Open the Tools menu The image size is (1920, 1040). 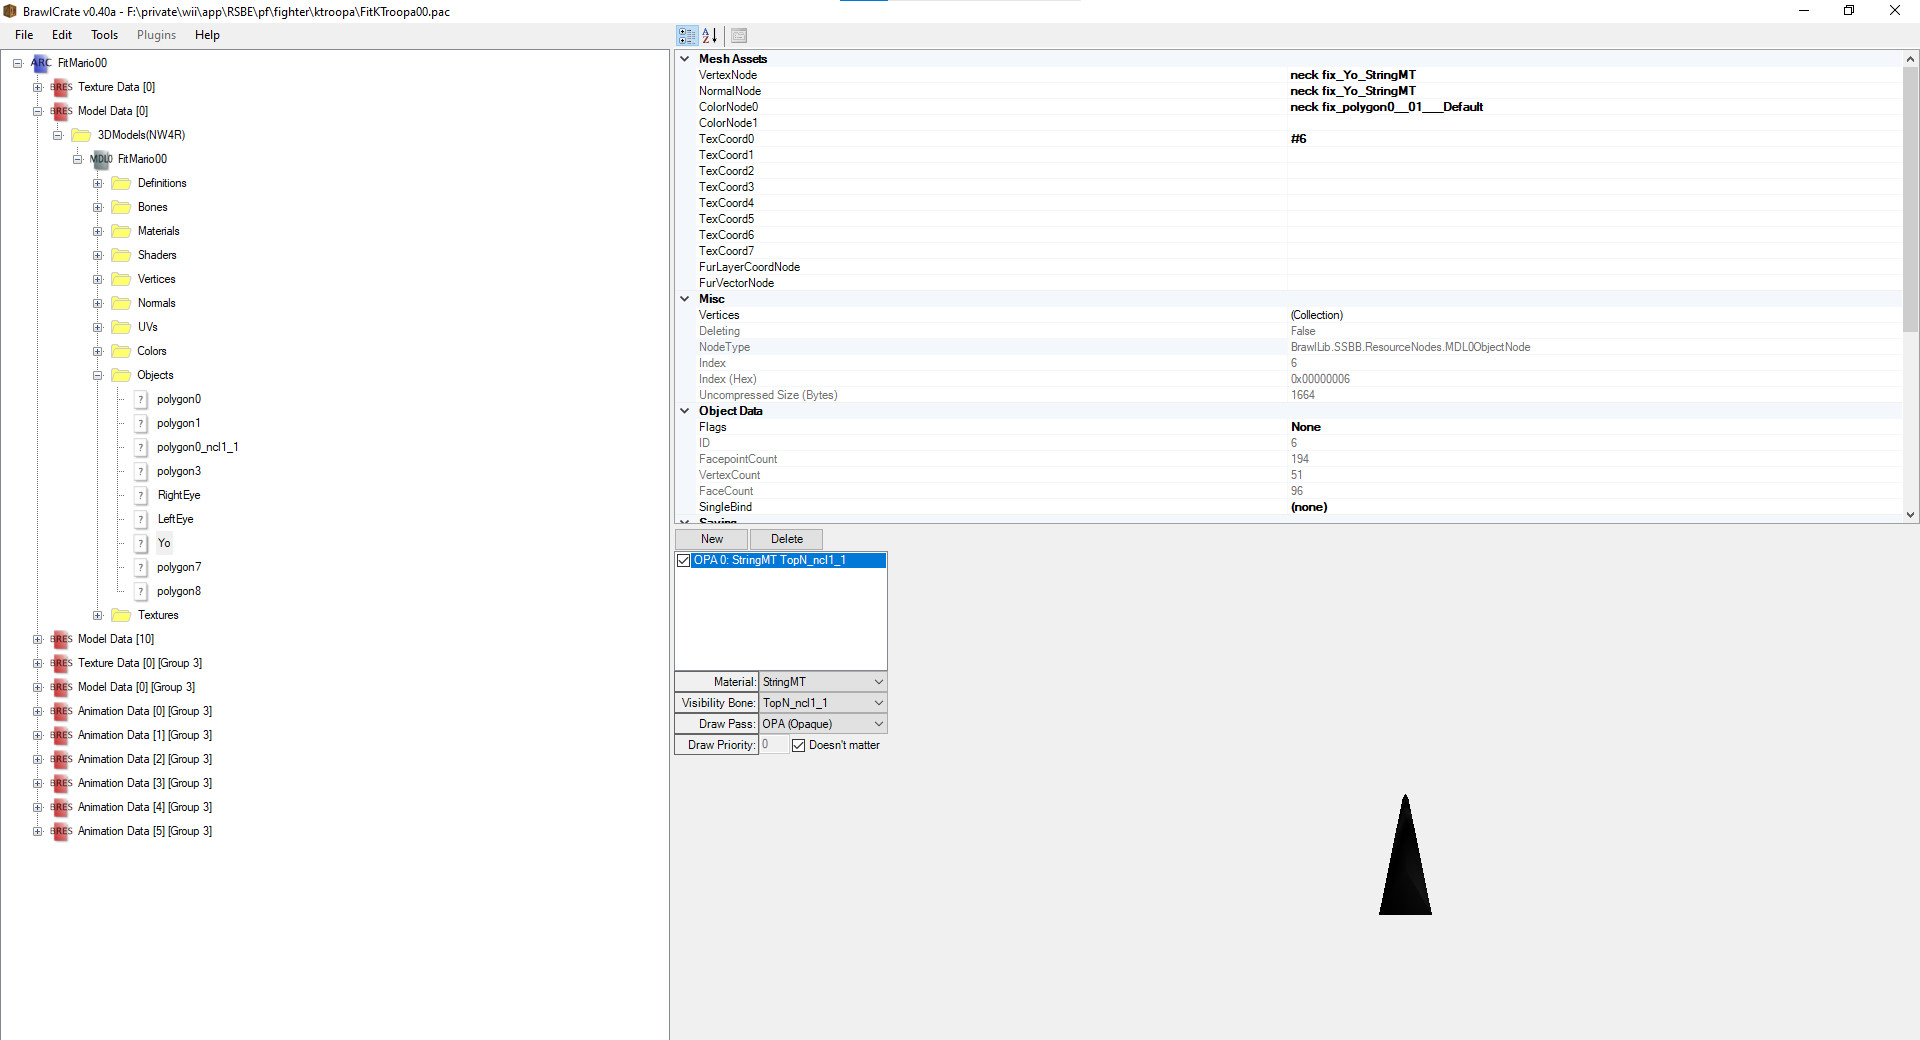(104, 35)
